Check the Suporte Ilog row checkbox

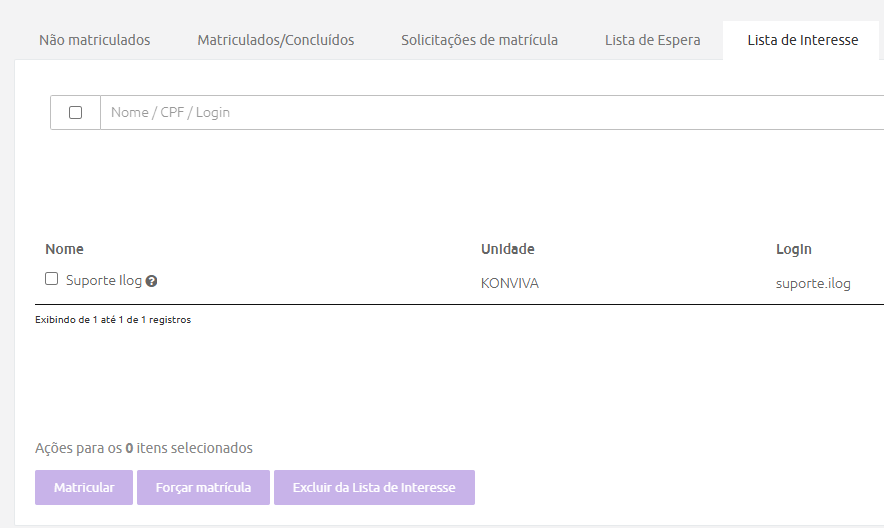[x=52, y=280]
